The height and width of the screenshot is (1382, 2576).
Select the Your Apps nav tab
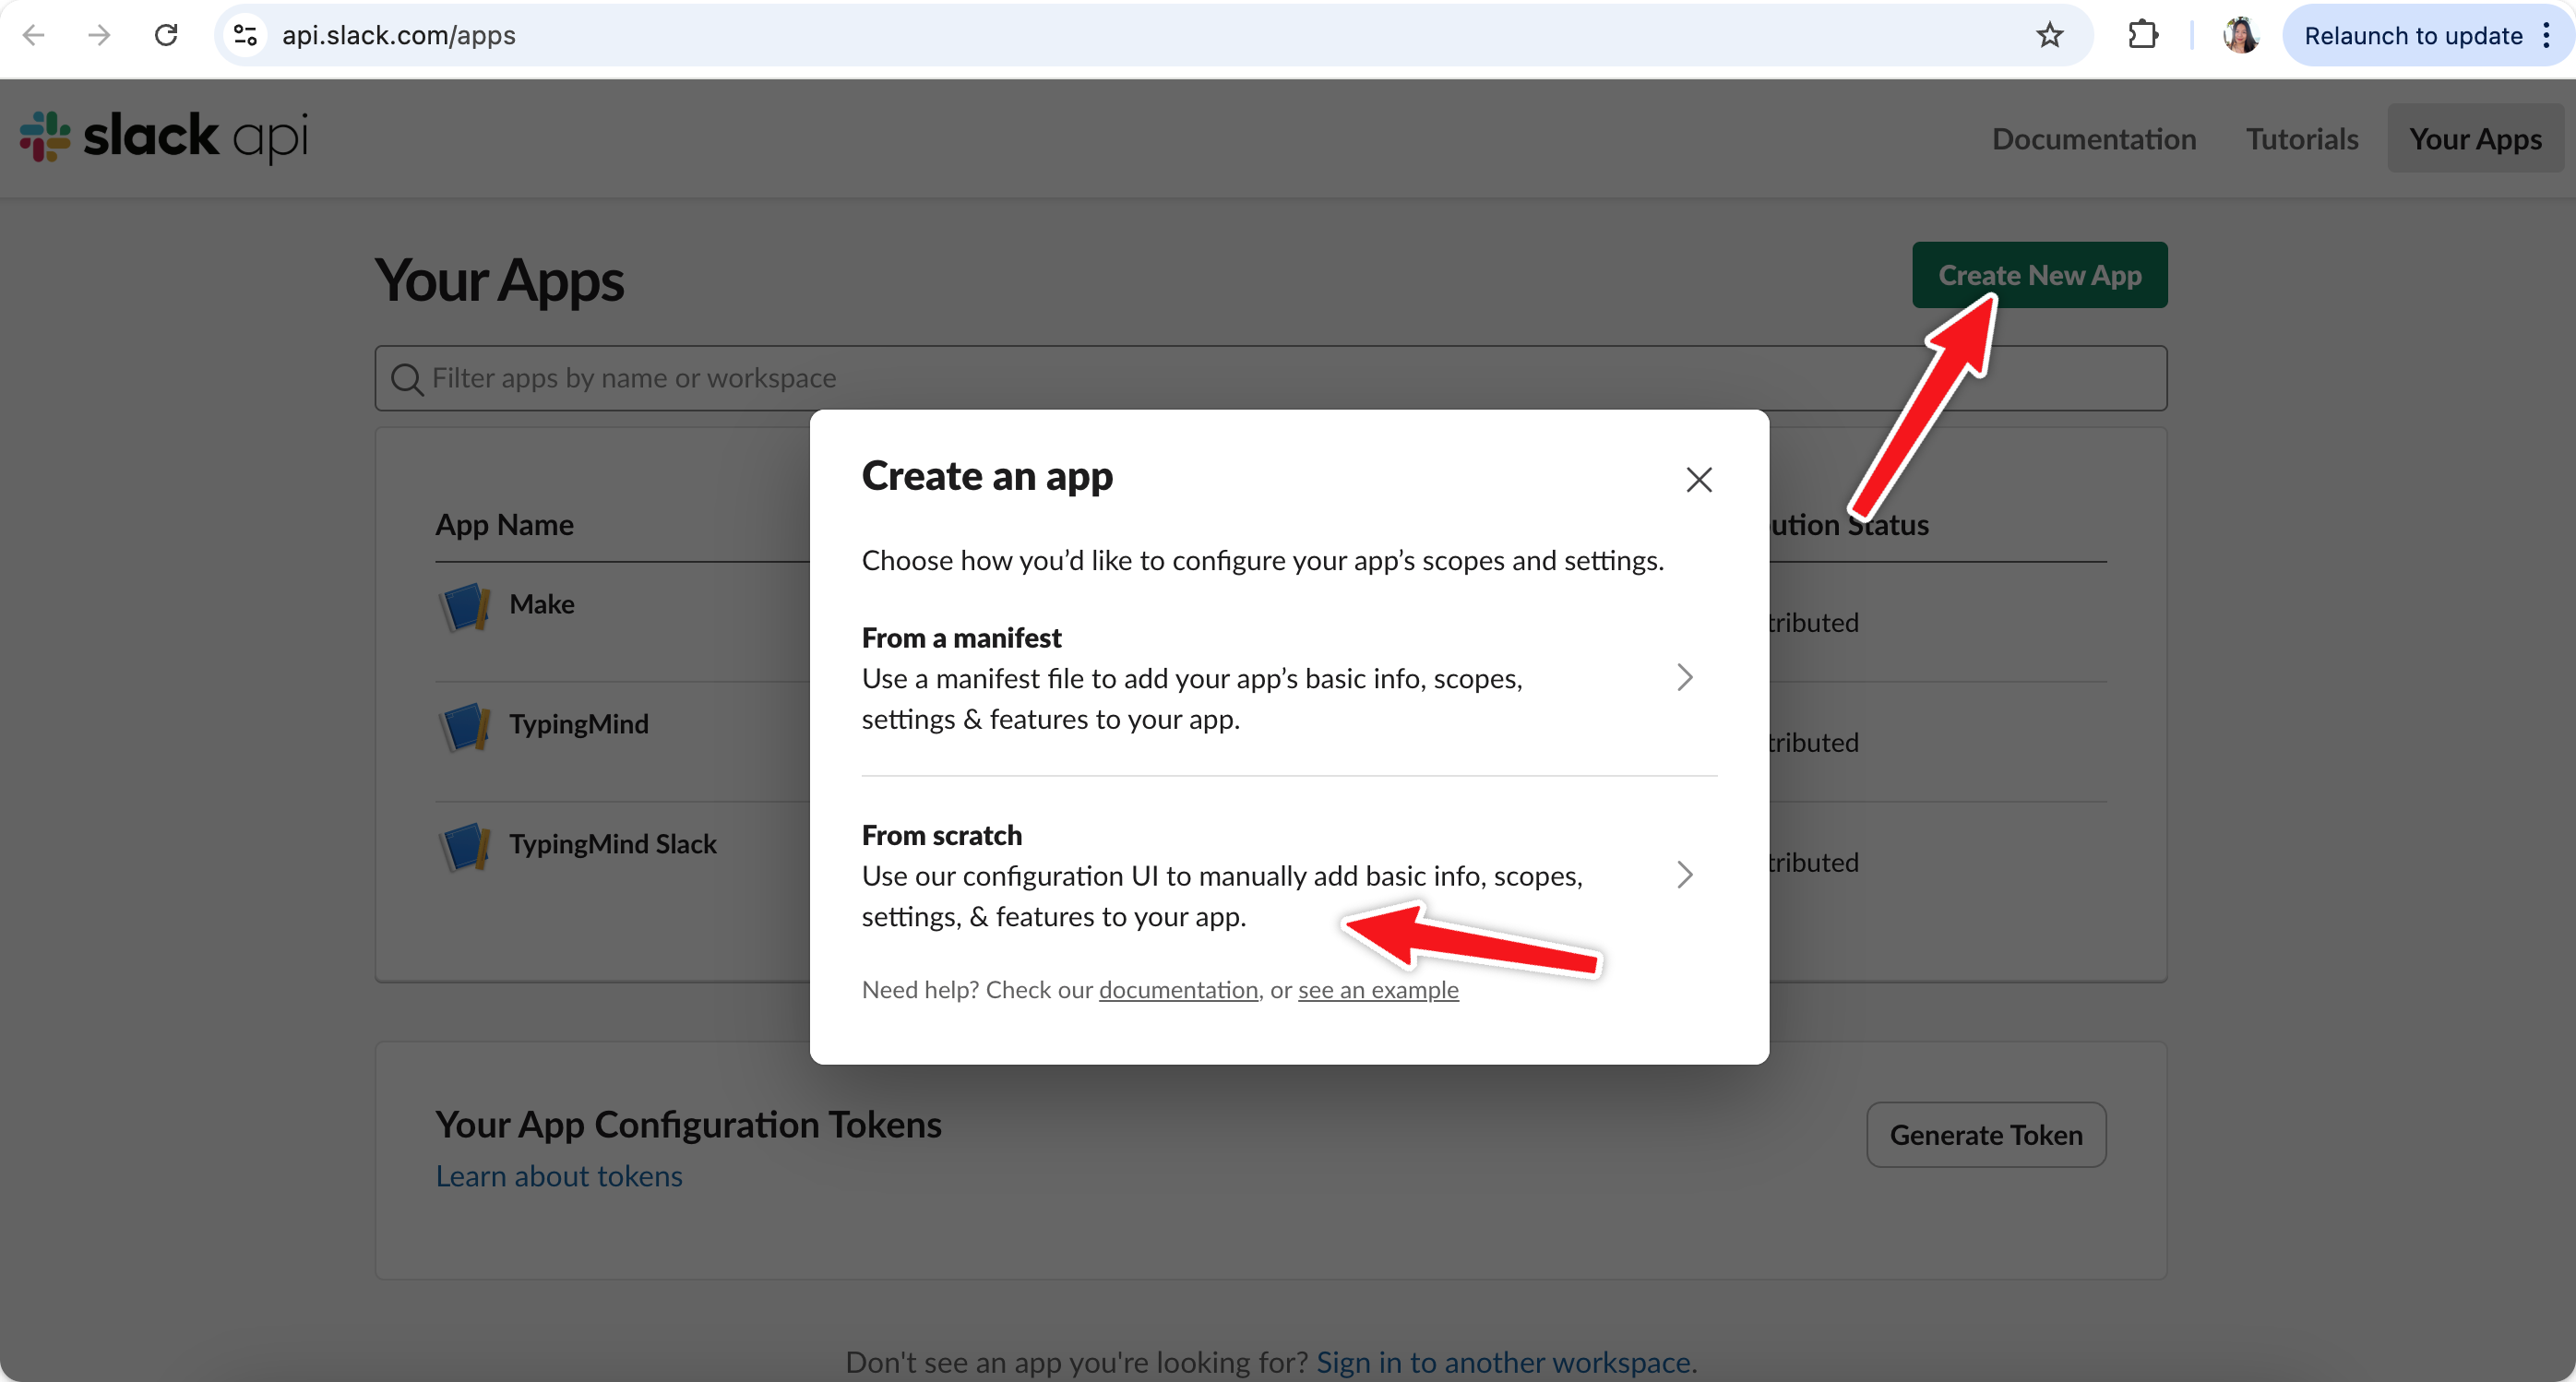2474,139
